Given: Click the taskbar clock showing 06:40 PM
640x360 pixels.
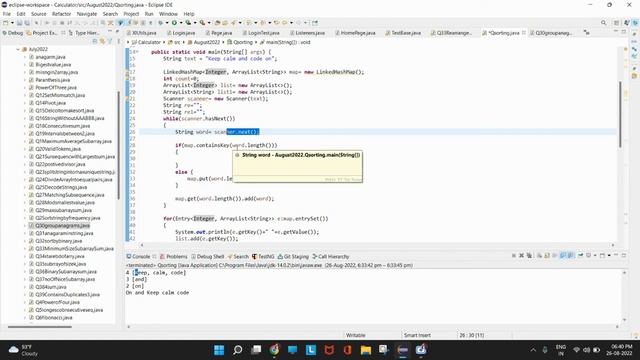Looking at the screenshot, I should [619, 350].
